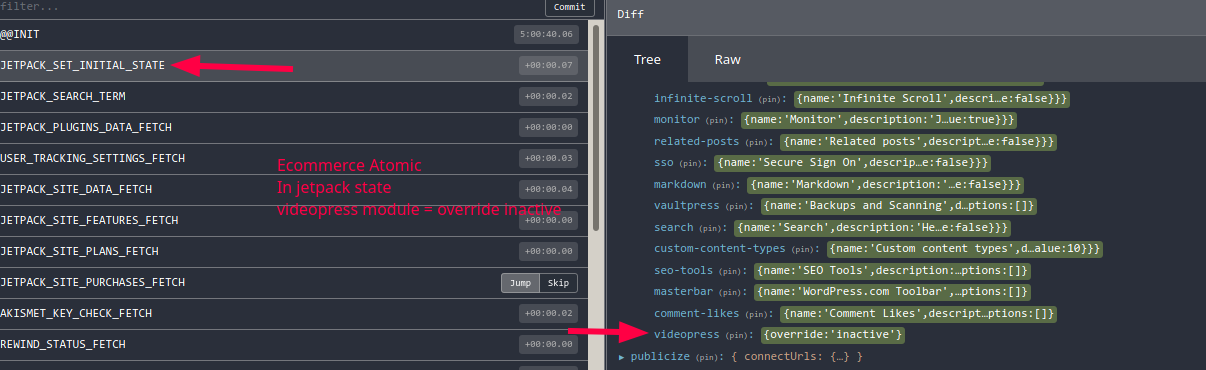Focus the filter input field
The width and height of the screenshot is (1206, 370).
270,7
